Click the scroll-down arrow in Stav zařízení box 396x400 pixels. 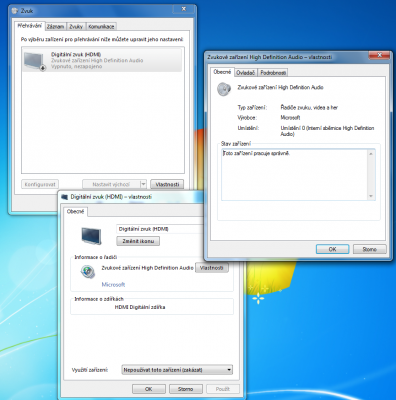[371, 196]
